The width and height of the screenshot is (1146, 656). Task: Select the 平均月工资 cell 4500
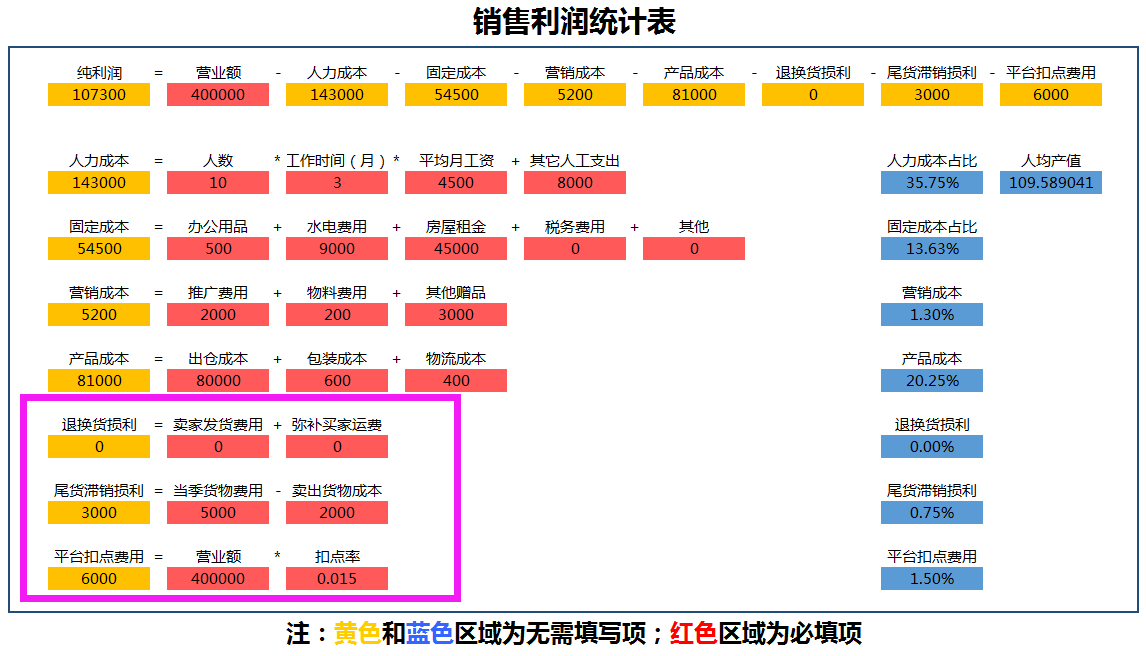click(x=456, y=183)
